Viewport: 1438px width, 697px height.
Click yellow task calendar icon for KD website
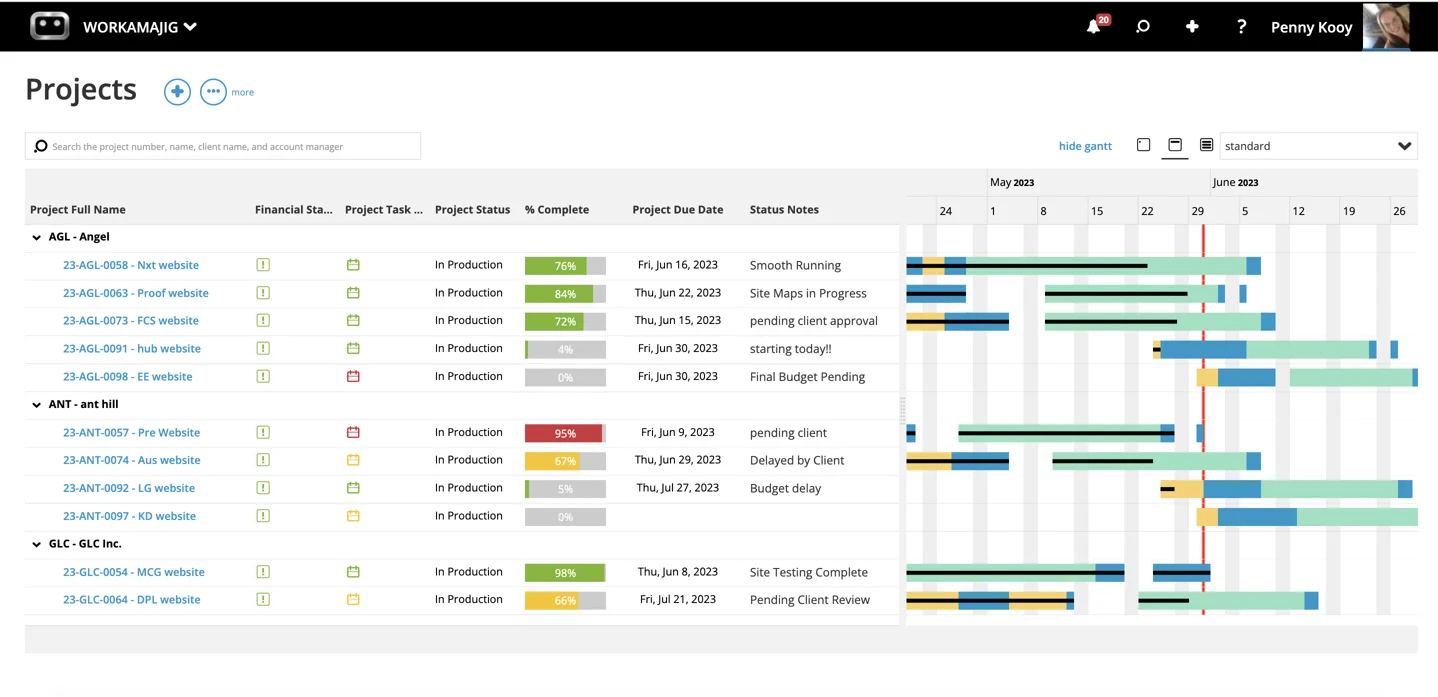(353, 516)
